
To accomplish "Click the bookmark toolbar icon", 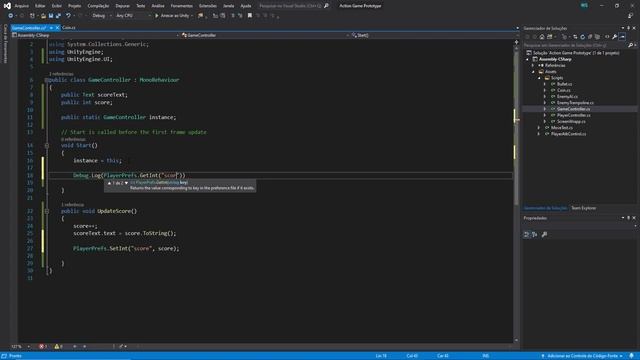I will click(250, 16).
